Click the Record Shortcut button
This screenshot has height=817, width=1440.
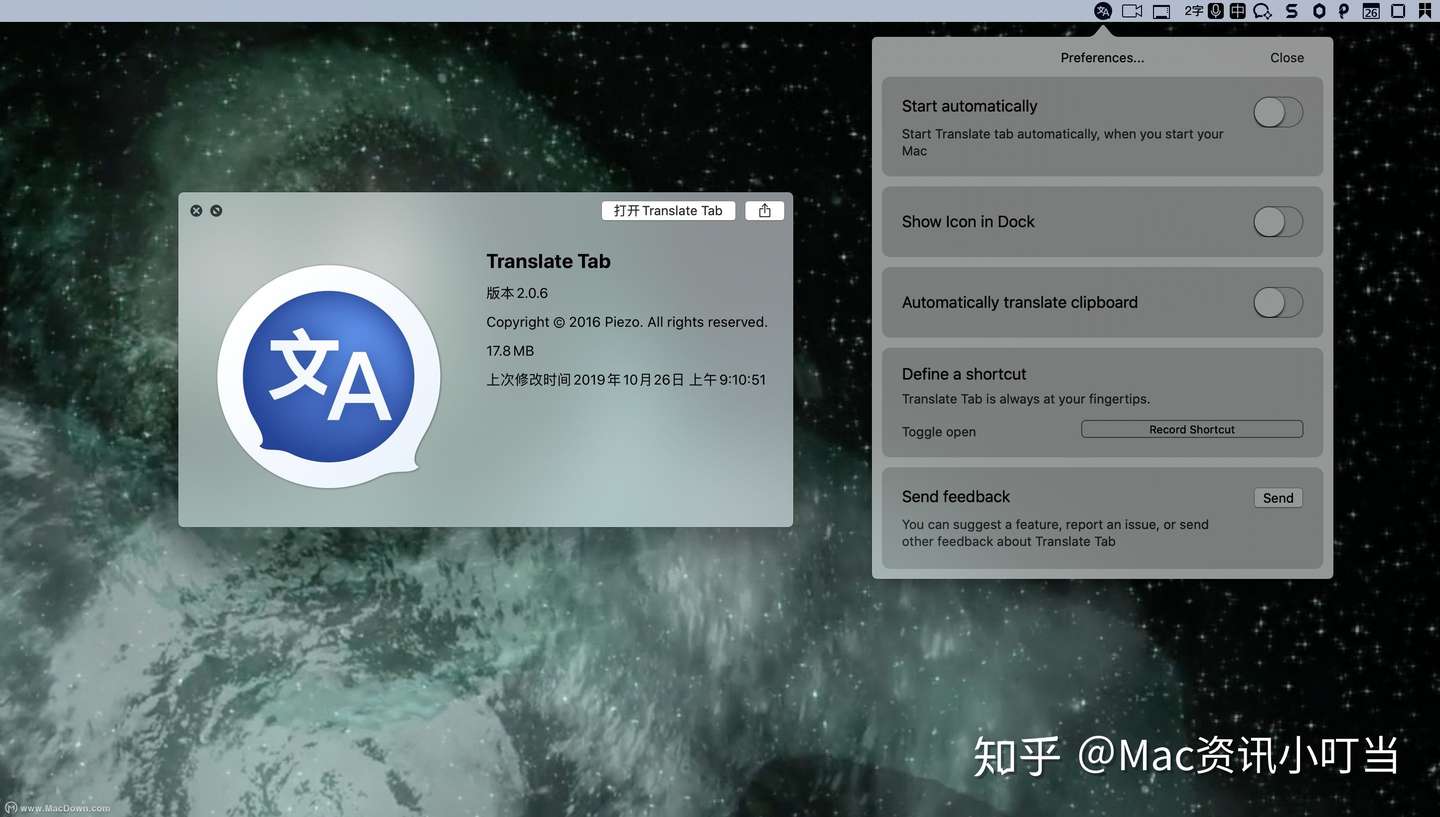click(1192, 429)
